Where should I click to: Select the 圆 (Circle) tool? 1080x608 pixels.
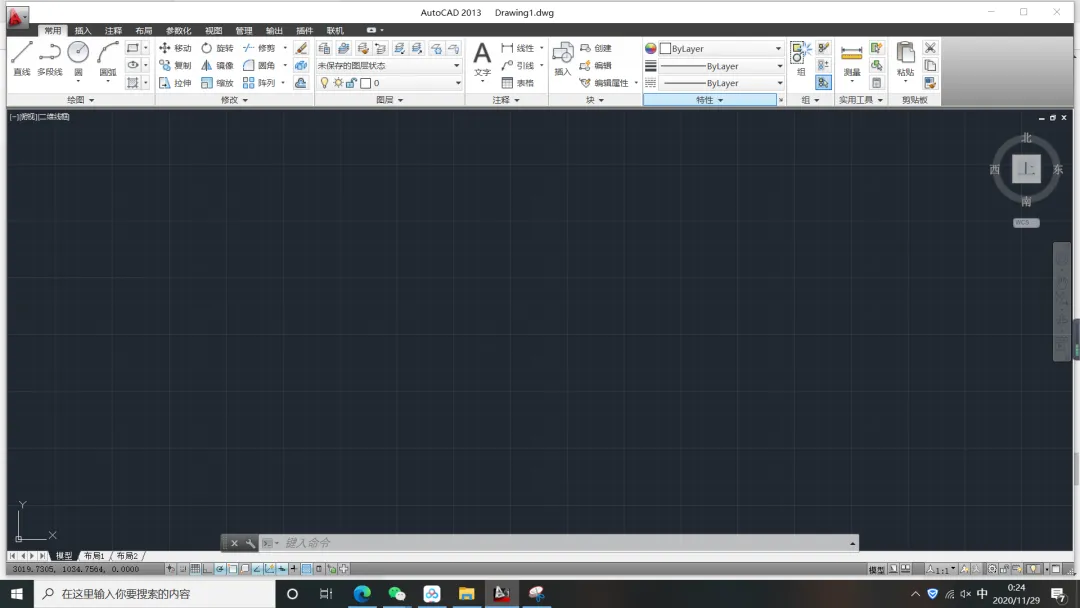tap(78, 59)
